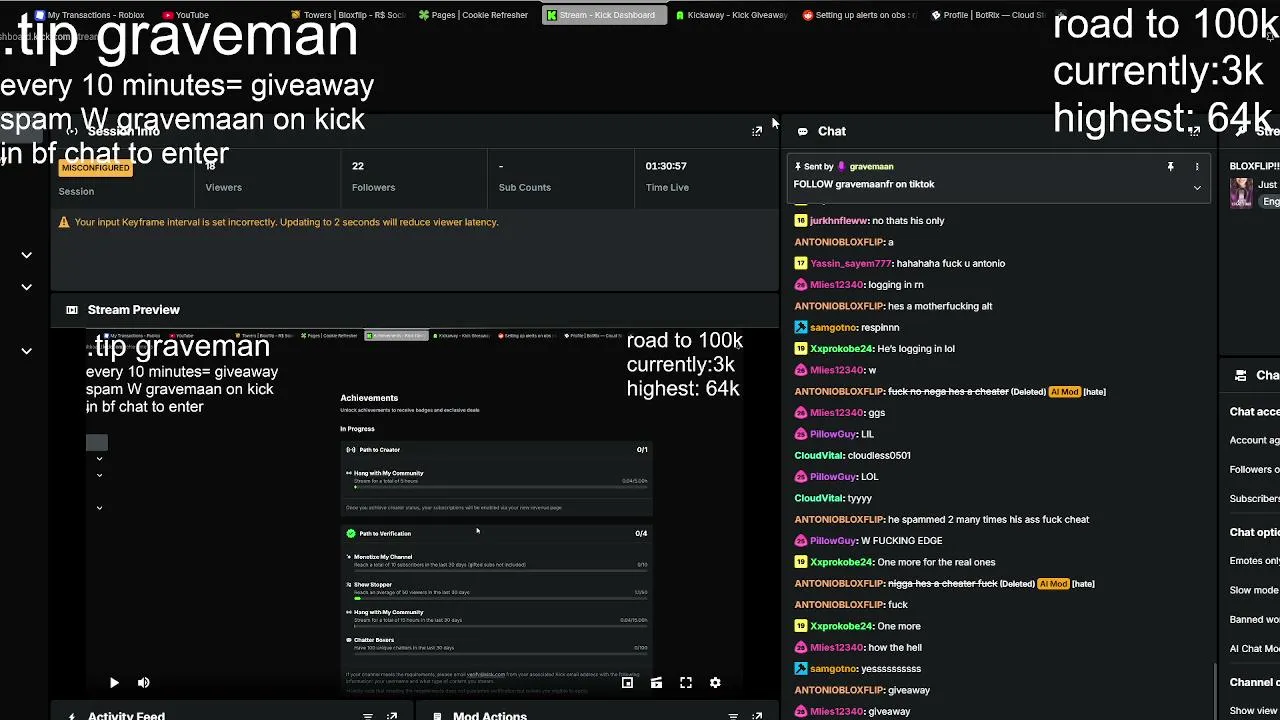1280x720 pixels.
Task: Click the Chat panel title
Action: click(x=832, y=131)
